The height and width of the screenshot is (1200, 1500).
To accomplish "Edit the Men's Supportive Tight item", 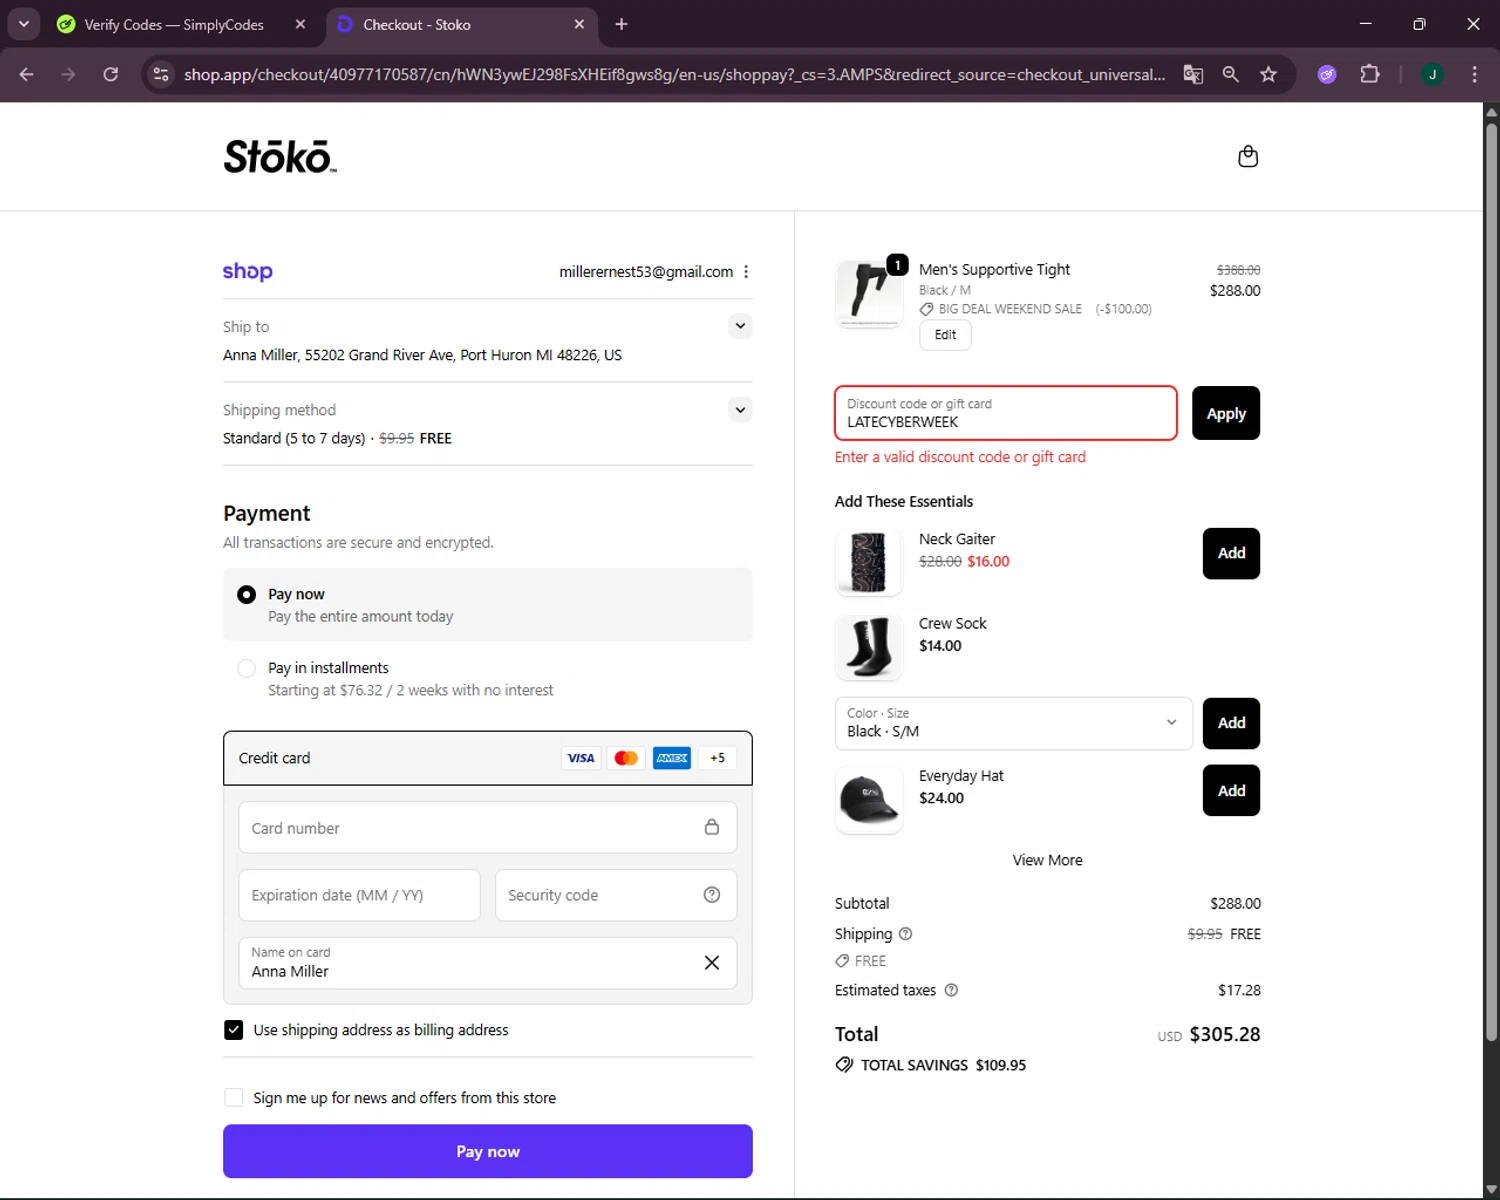I will (x=945, y=335).
